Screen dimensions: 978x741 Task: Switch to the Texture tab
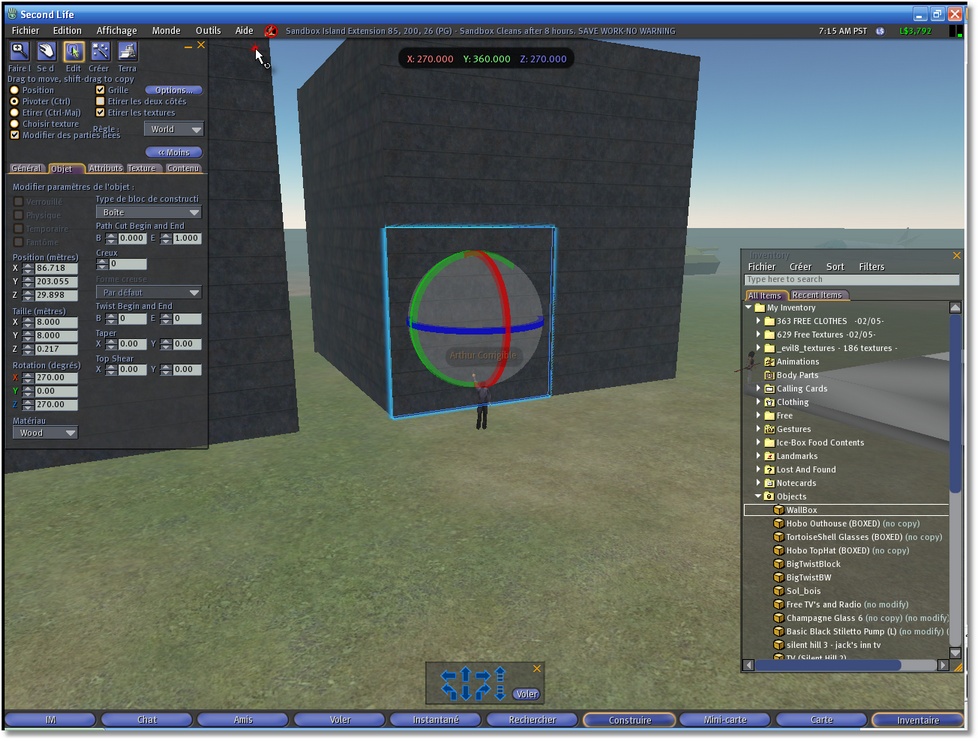(x=142, y=168)
